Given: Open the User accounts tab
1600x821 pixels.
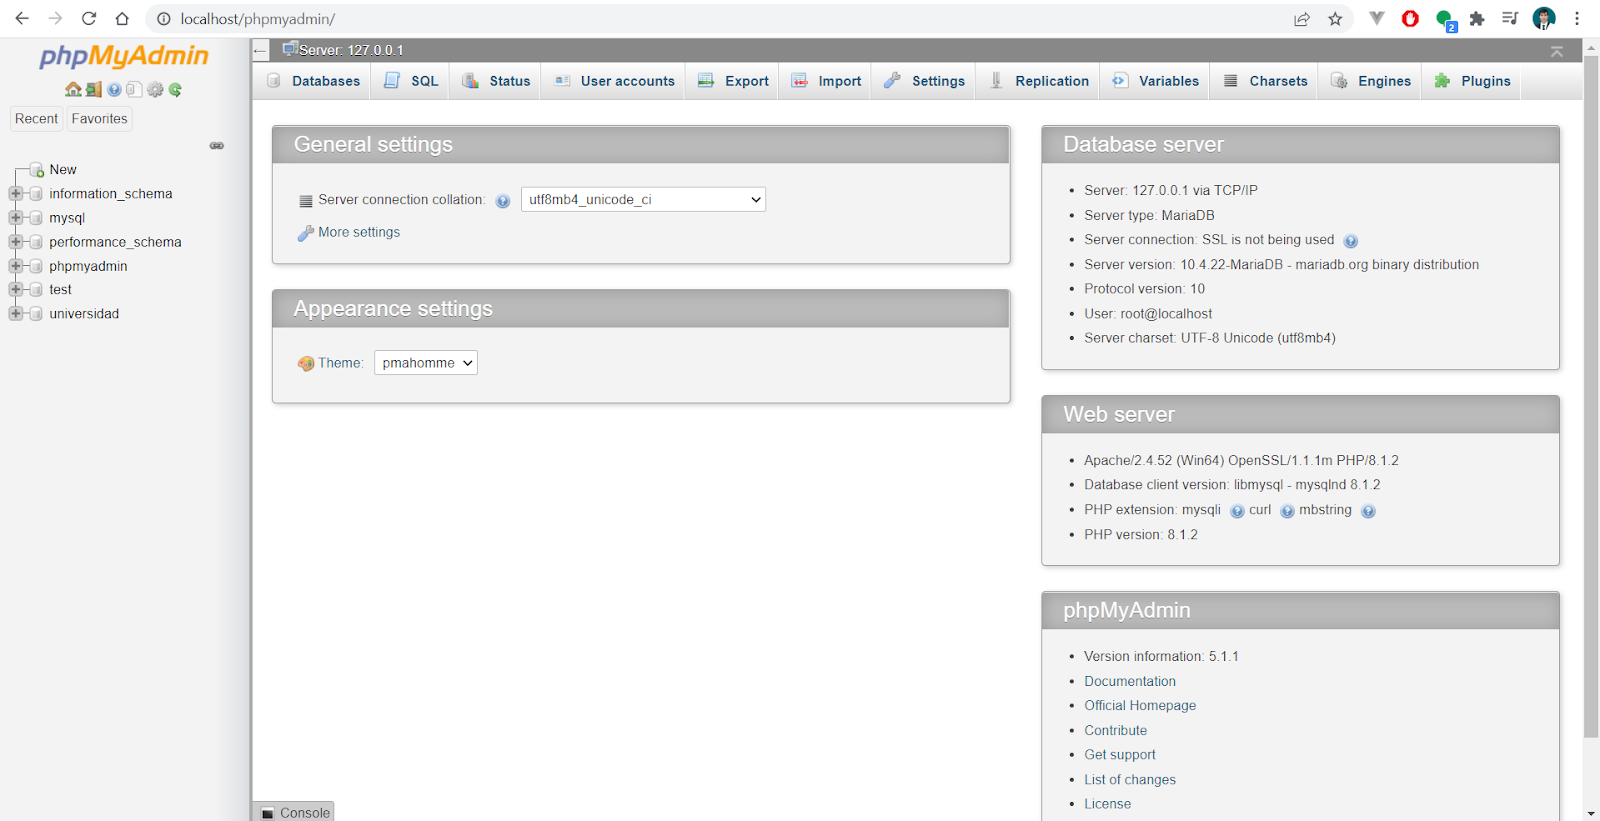Looking at the screenshot, I should (614, 81).
